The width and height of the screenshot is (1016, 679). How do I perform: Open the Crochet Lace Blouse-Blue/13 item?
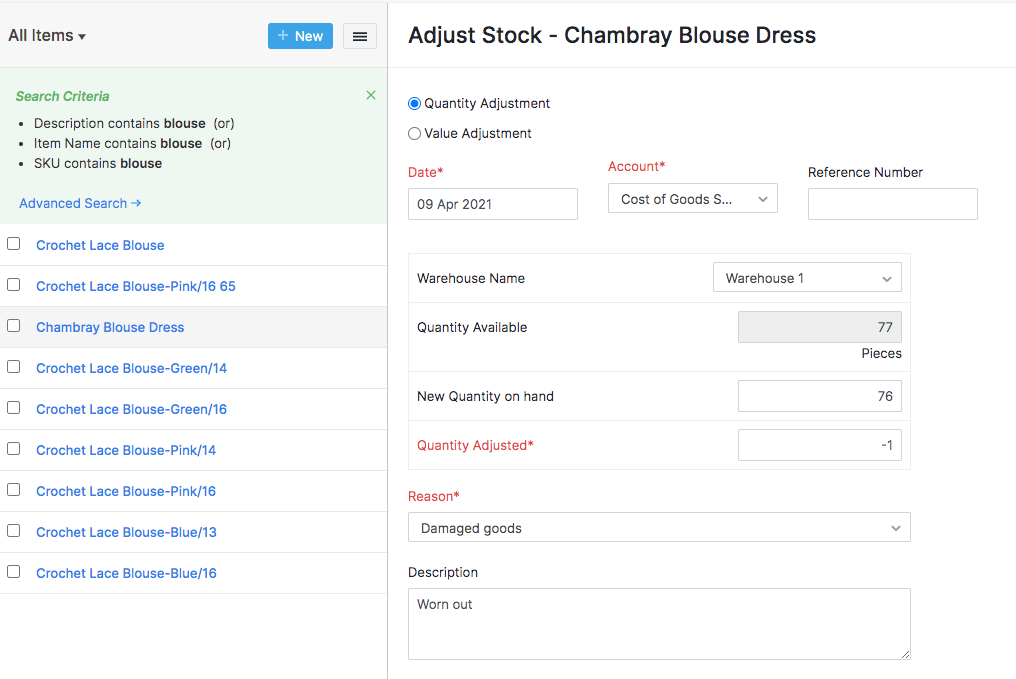(x=125, y=531)
